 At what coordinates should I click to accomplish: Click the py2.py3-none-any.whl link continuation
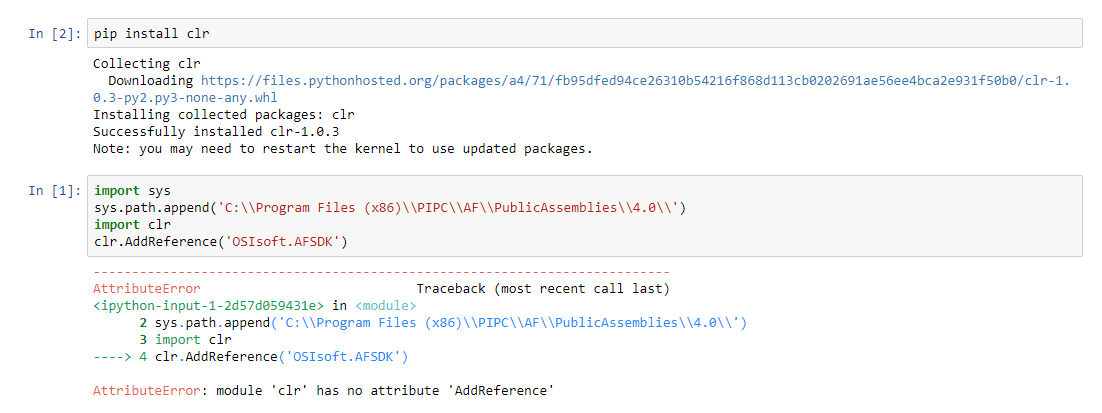click(185, 98)
